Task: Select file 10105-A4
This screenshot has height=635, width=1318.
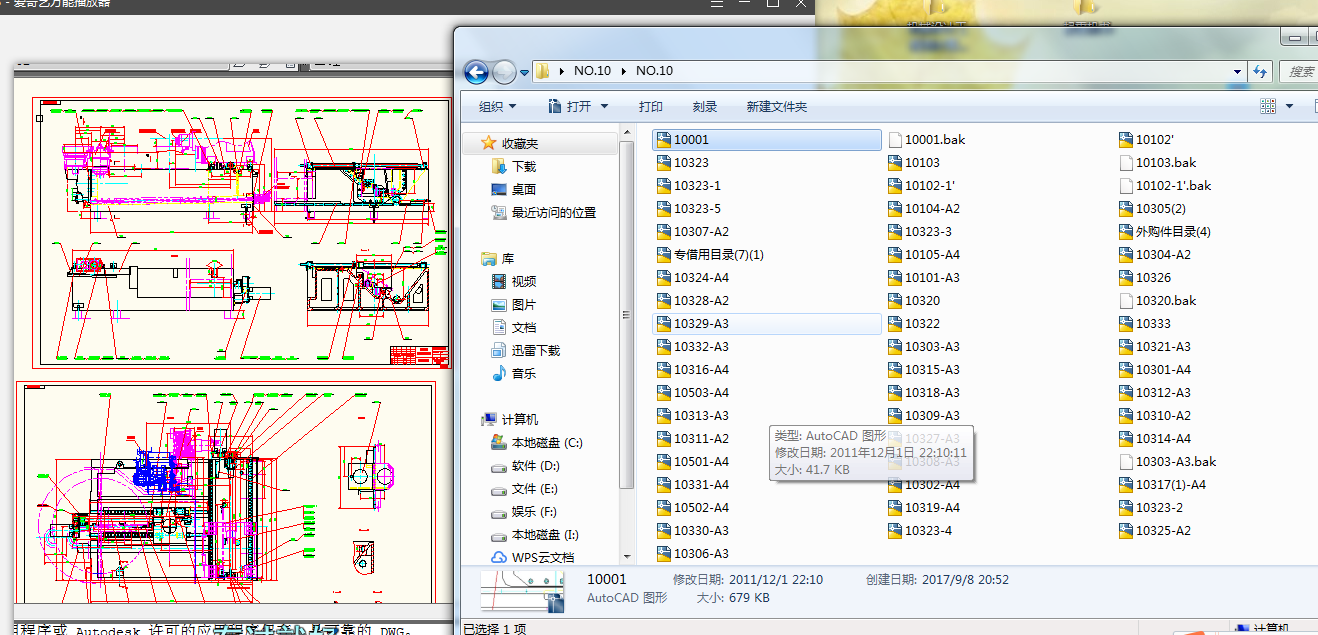Action: 924,255
